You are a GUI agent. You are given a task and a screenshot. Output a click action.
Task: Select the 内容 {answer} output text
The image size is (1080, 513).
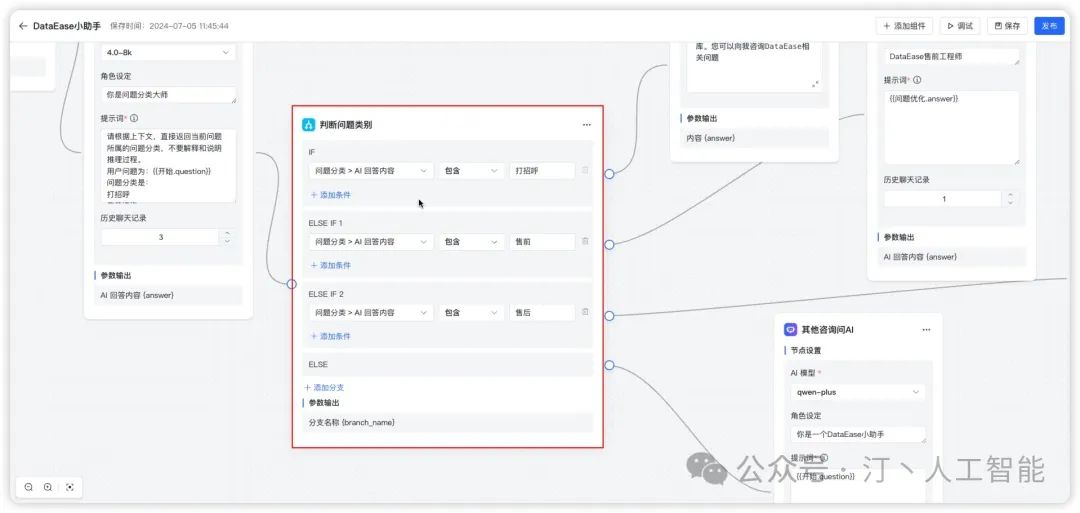(x=711, y=138)
